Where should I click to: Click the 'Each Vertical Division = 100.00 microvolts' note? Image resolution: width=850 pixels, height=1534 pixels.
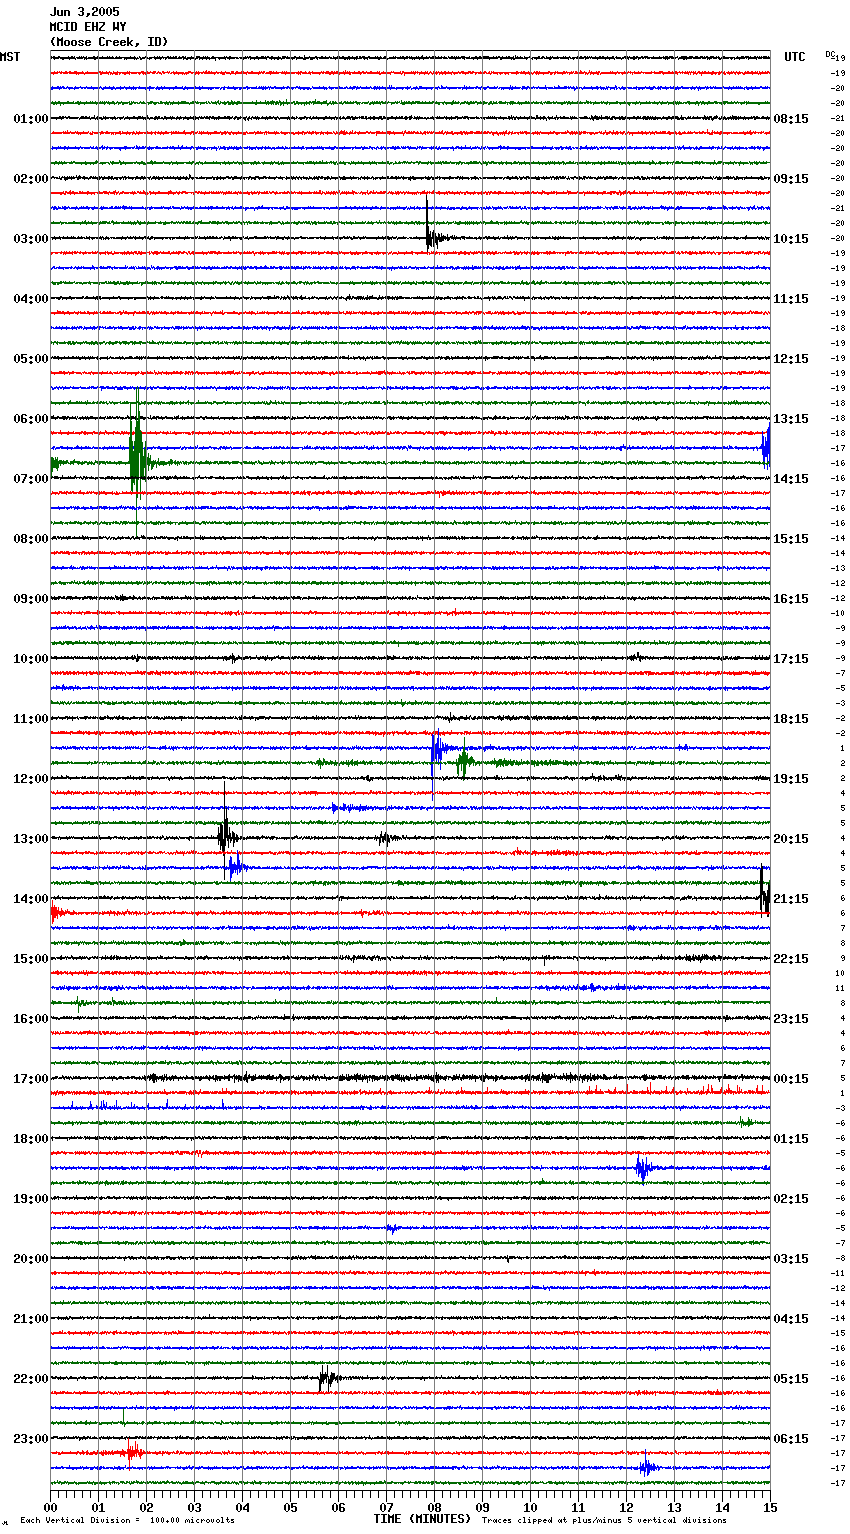127,1521
